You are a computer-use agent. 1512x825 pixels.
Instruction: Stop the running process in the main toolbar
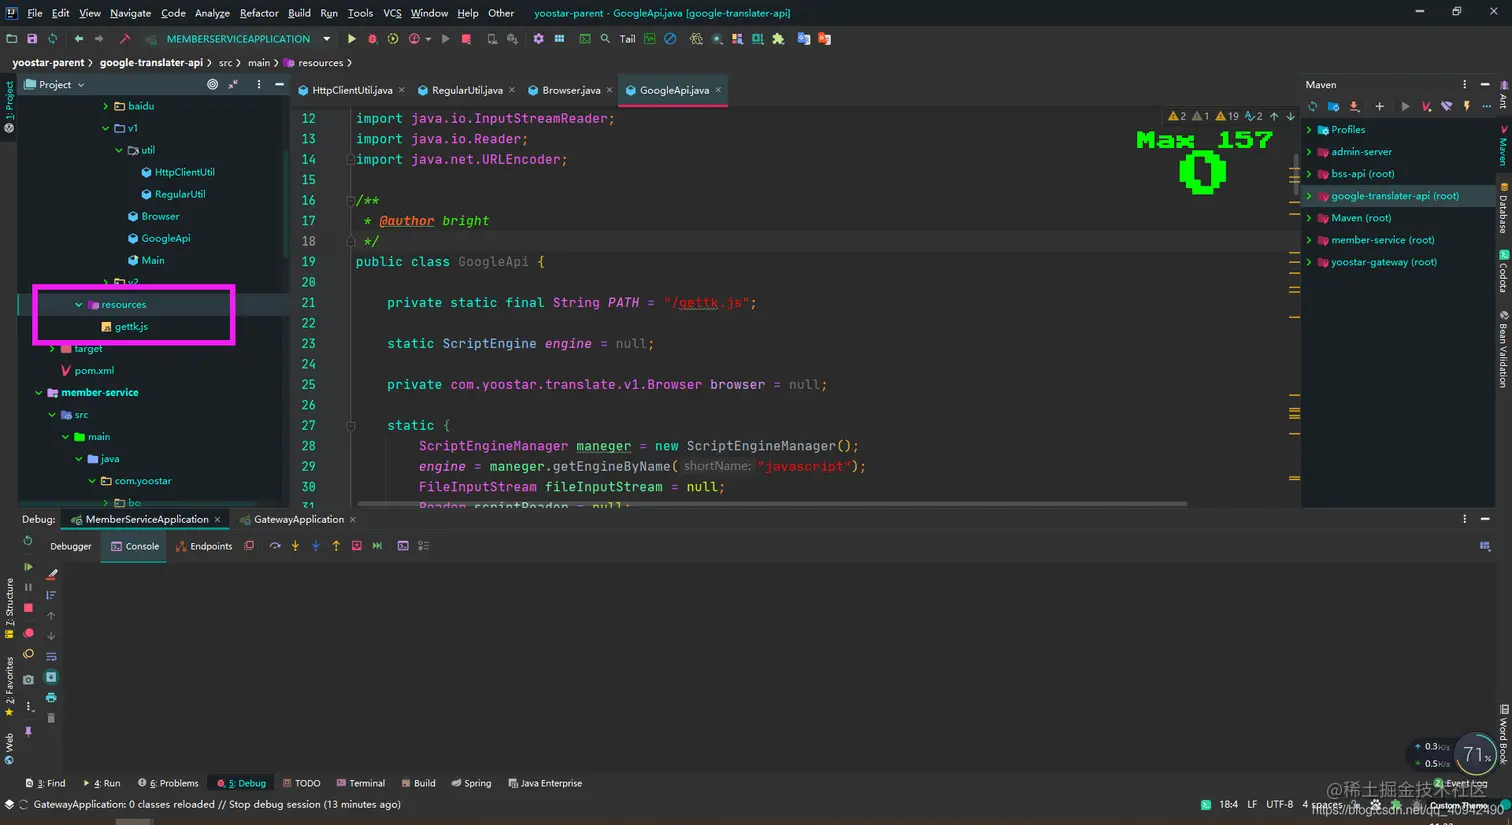click(466, 39)
